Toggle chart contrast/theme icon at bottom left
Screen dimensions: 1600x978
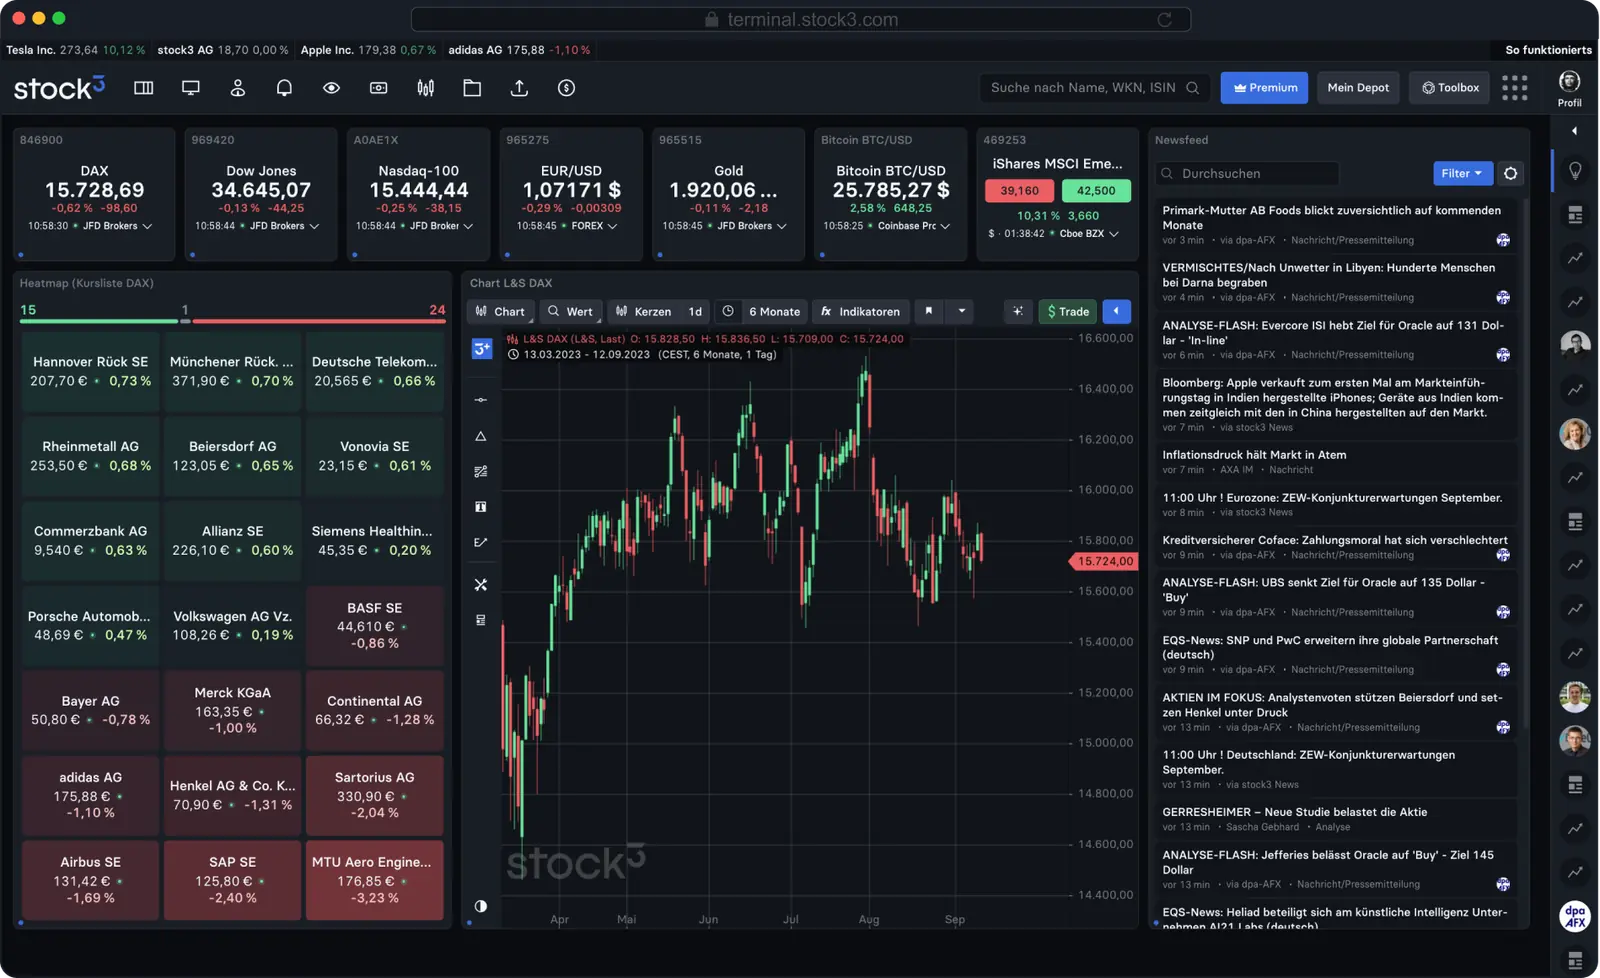coord(480,906)
